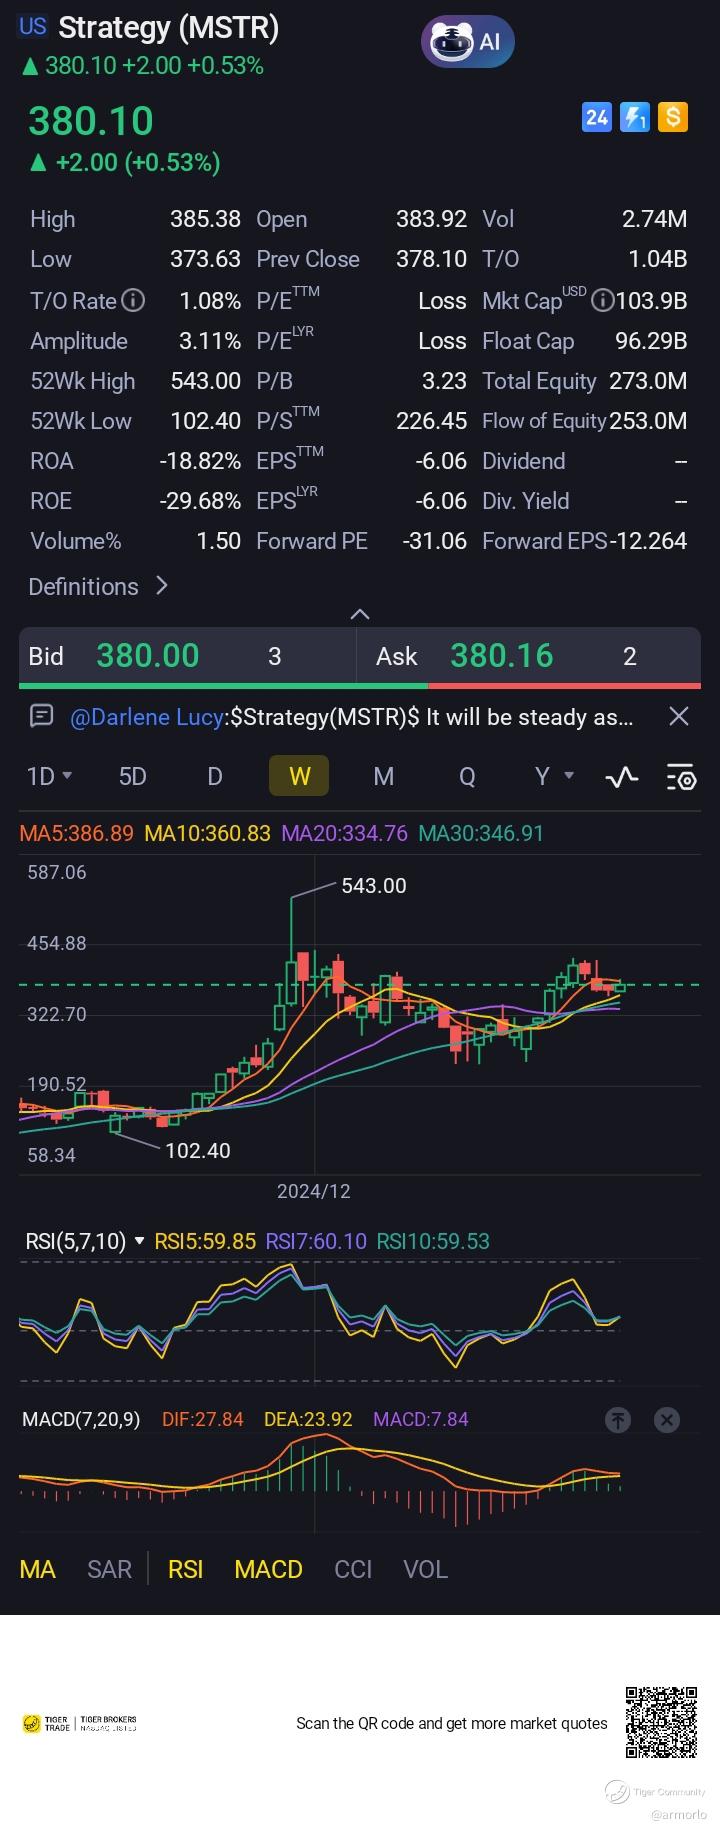The image size is (720, 1831).
Task: Tap the DIF:27.84 value
Action: click(203, 1419)
